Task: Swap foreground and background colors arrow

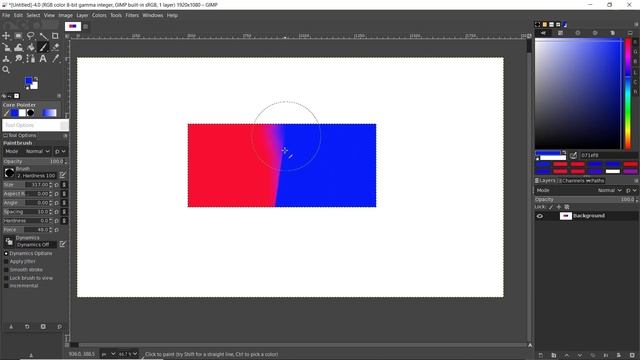Action: [x=36, y=79]
